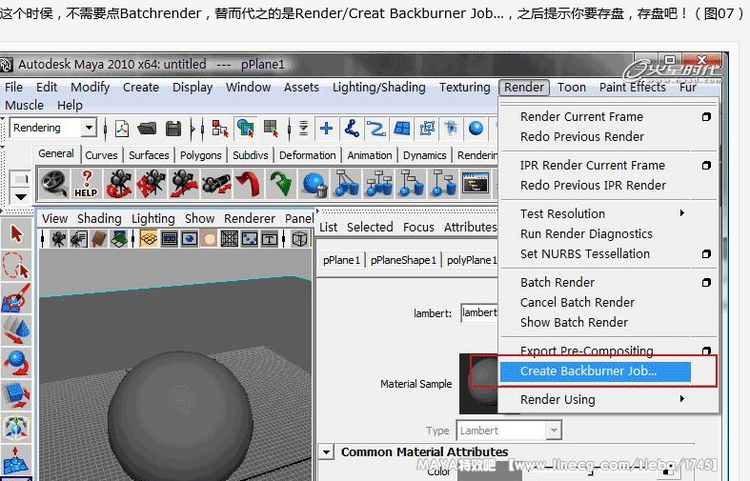Screen dimensions: 750x481
Task: Open Attribute Editor Selected menu
Action: [370, 227]
